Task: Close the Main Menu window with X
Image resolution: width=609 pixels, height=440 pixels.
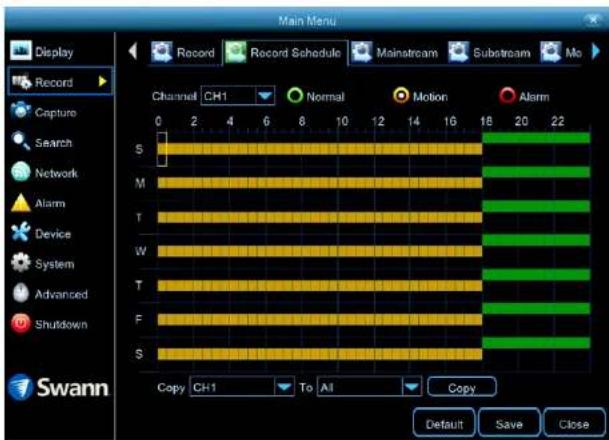Action: coord(593,19)
